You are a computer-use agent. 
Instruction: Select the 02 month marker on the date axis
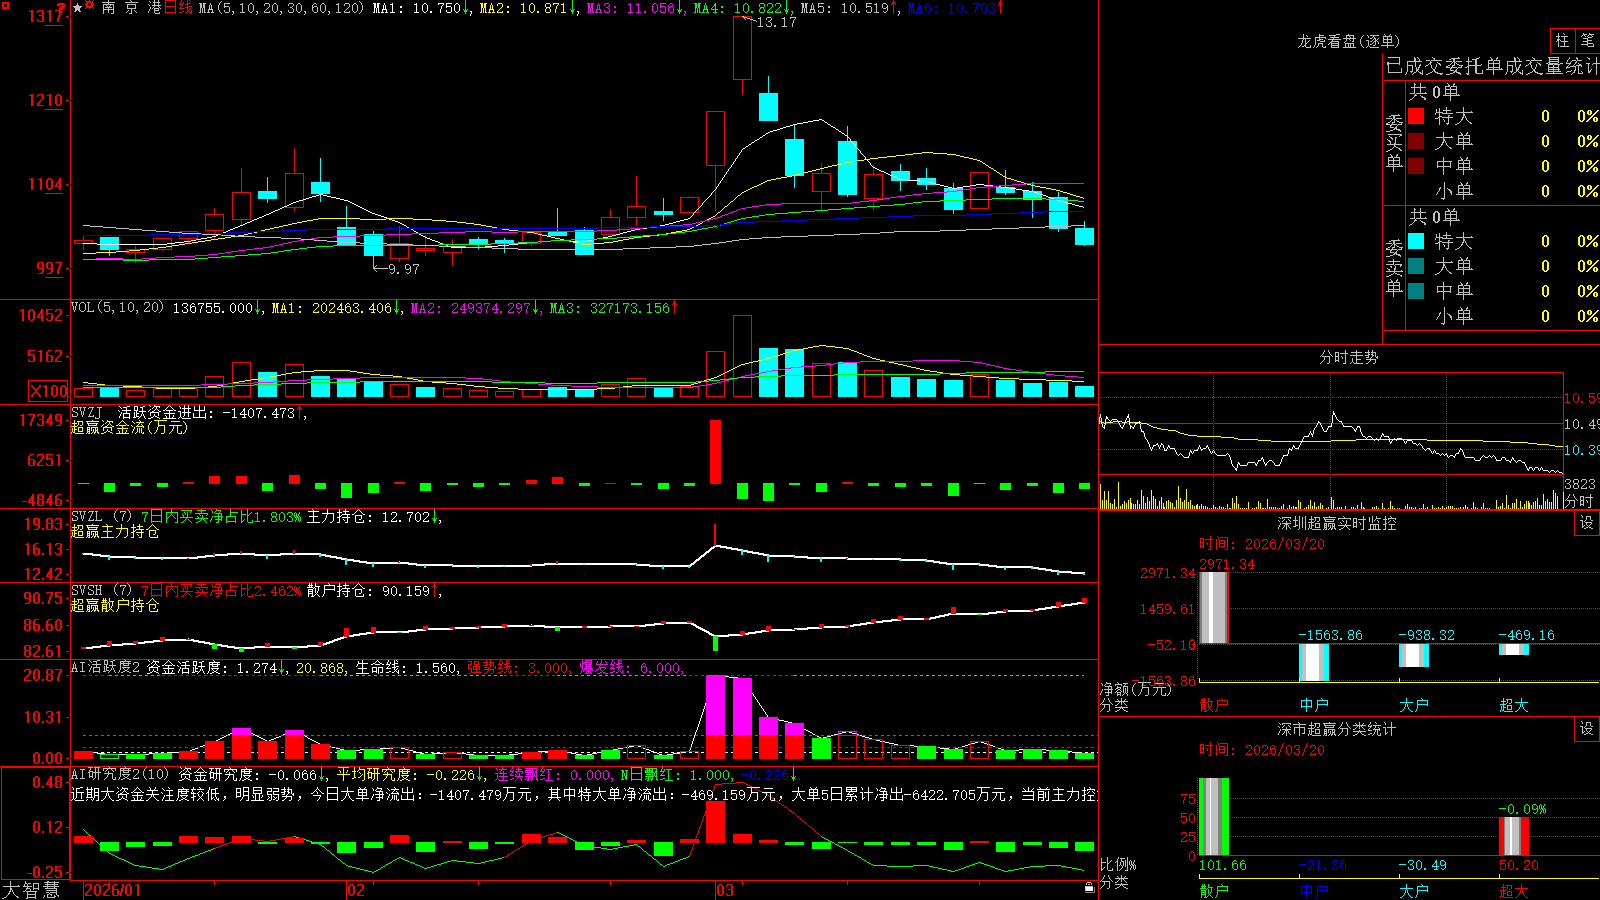[356, 890]
